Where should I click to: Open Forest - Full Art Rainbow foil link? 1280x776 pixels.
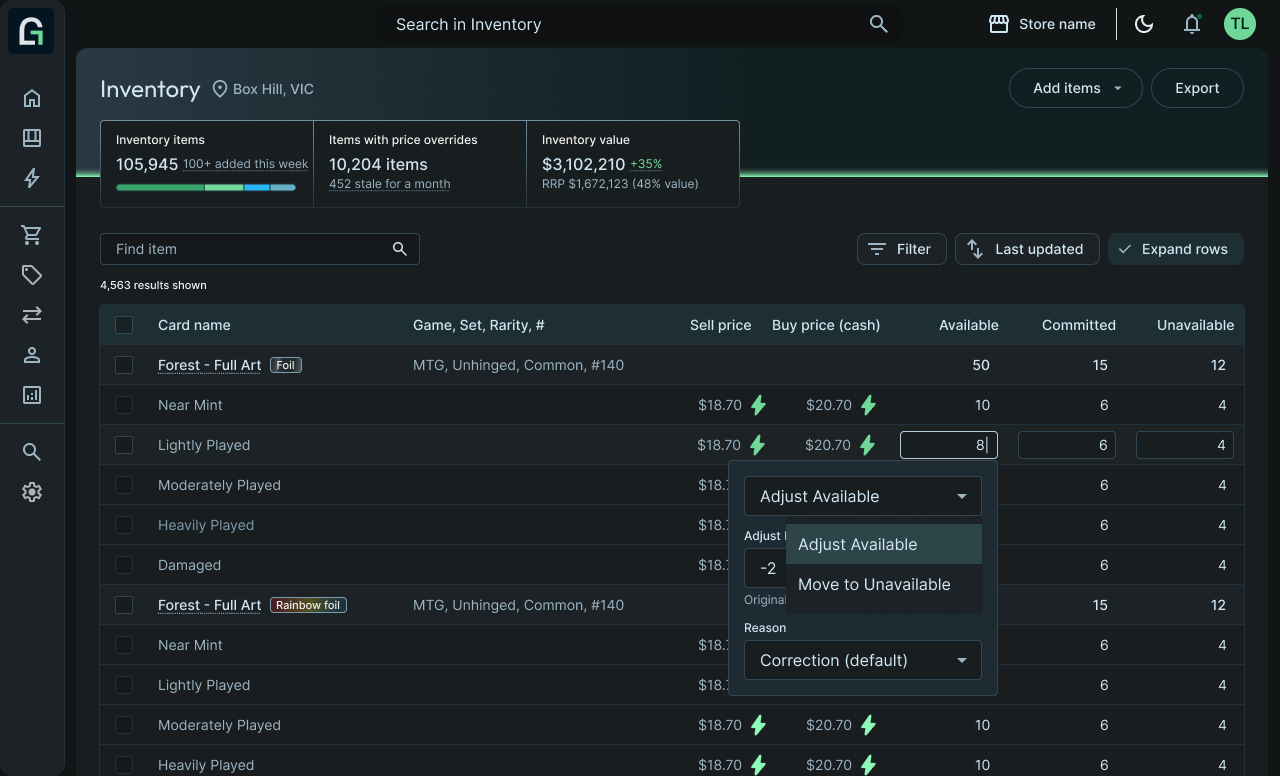point(209,605)
